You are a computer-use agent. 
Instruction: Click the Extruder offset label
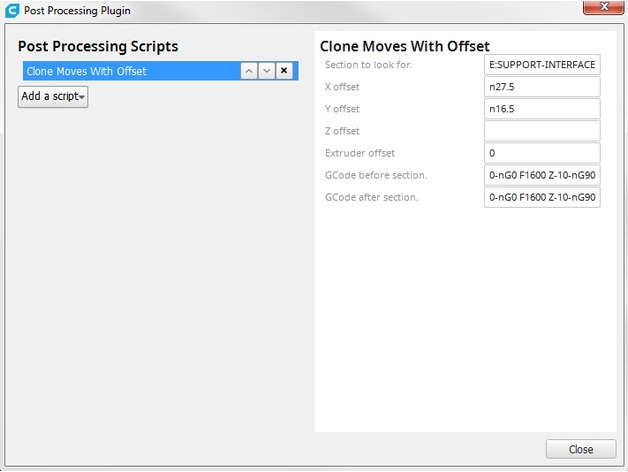click(360, 153)
